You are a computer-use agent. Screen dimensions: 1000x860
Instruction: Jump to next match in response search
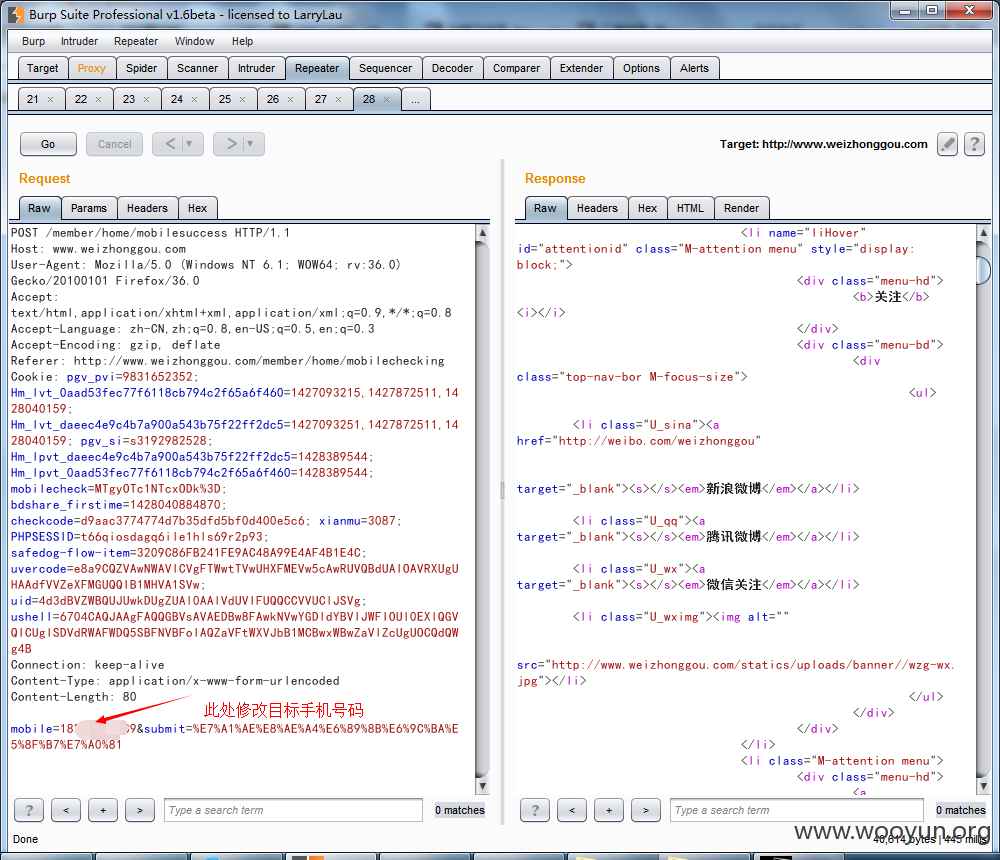pos(645,810)
